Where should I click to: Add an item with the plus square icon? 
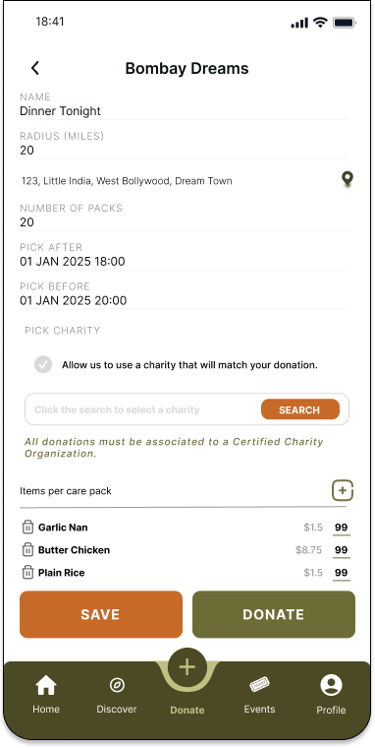pyautogui.click(x=343, y=490)
